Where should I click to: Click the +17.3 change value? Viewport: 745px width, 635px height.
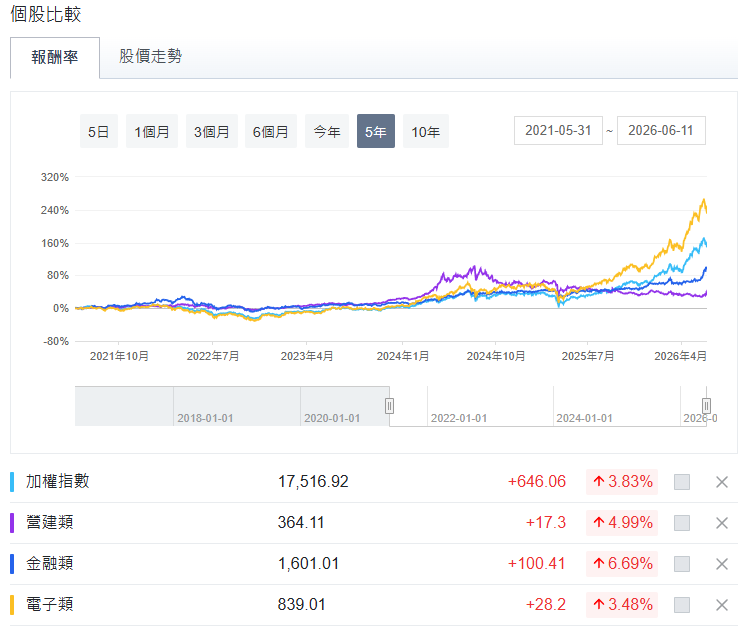(546, 522)
